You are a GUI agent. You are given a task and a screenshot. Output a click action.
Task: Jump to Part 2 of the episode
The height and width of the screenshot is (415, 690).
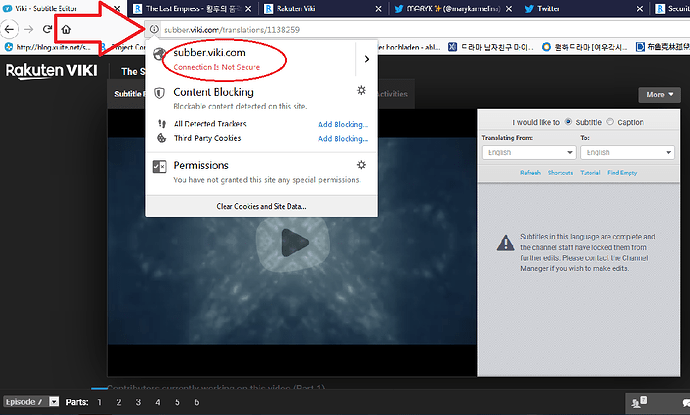point(119,402)
